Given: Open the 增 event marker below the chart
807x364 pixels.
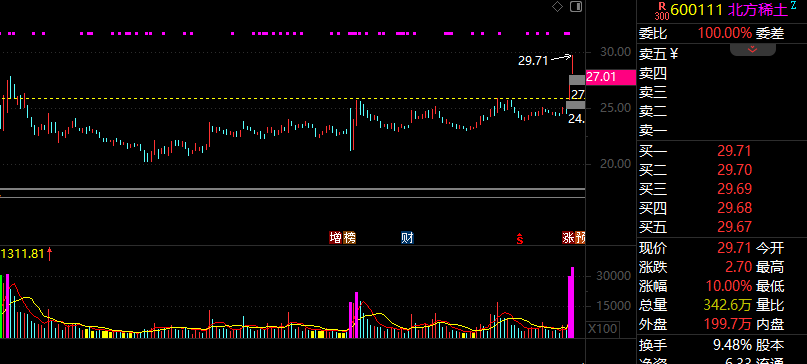Looking at the screenshot, I should 336,238.
